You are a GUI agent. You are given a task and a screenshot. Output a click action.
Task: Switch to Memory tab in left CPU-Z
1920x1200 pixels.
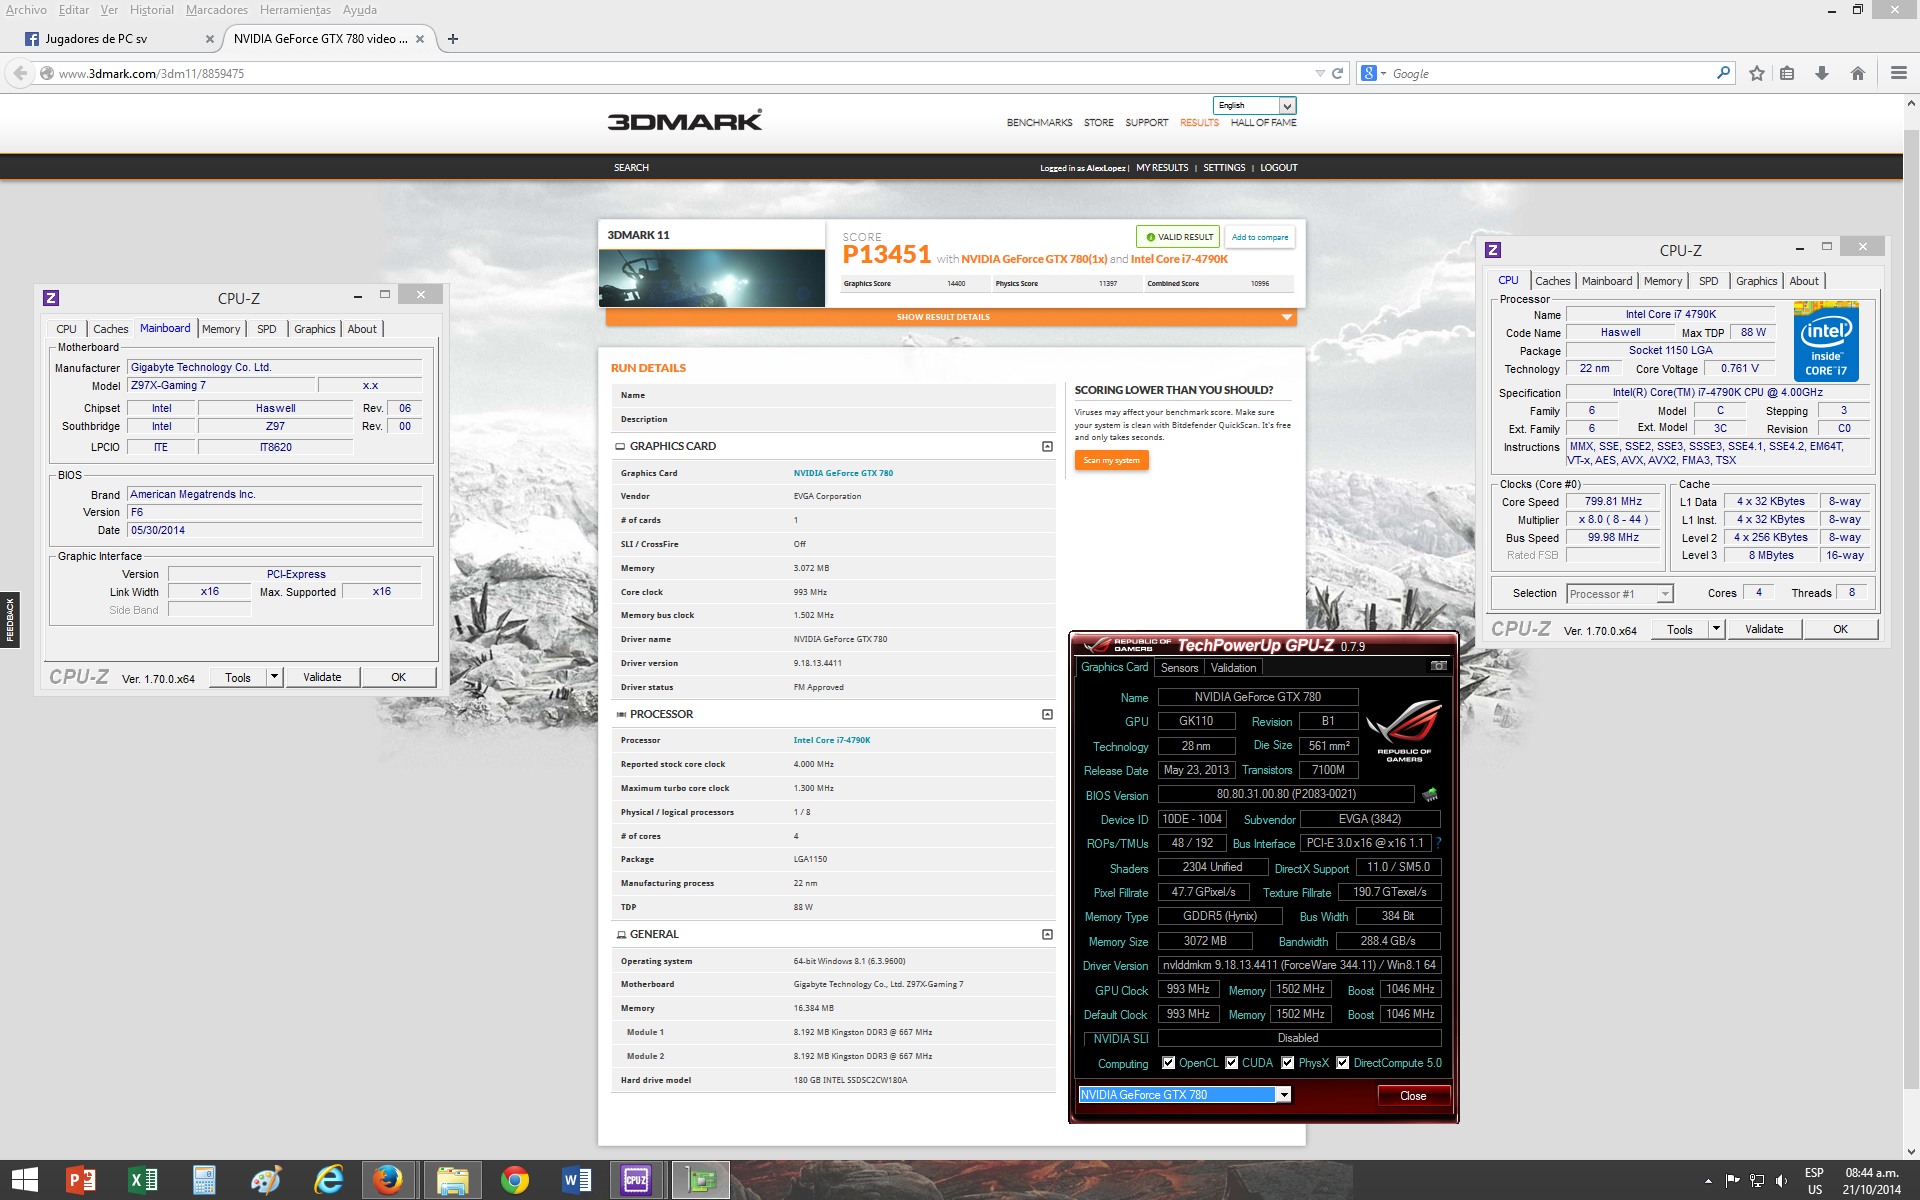click(x=221, y=329)
